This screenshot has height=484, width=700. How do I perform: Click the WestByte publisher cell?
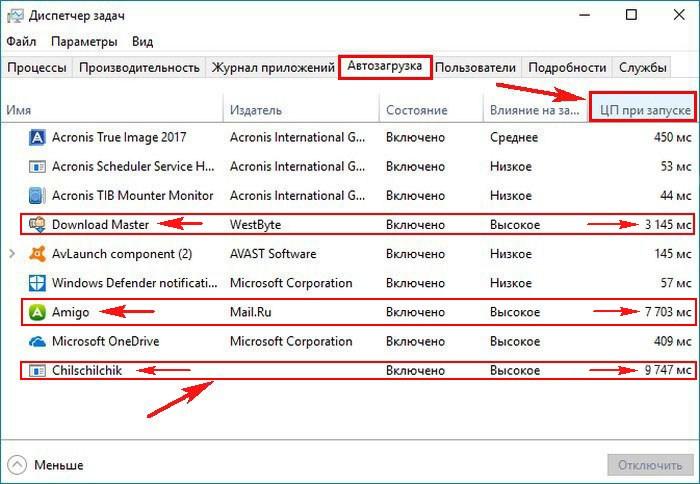[x=255, y=225]
